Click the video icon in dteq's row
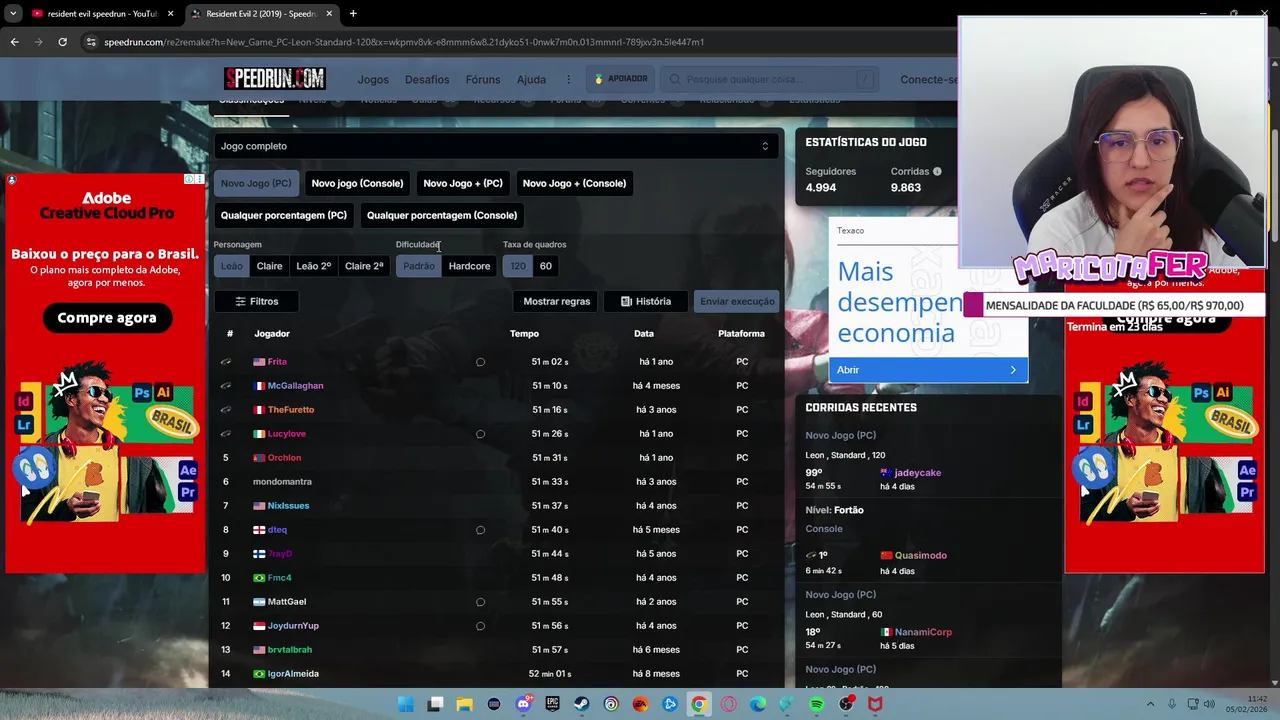Viewport: 1280px width, 720px height. [480, 530]
